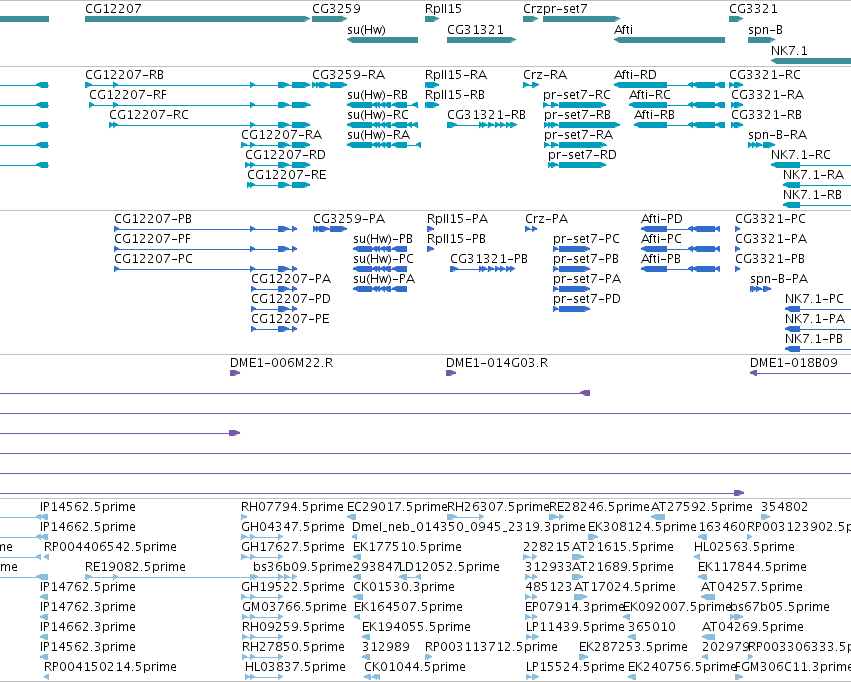This screenshot has height=682, width=851.
Task: Select the IP14562.5prime EST label
Action: pos(88,507)
